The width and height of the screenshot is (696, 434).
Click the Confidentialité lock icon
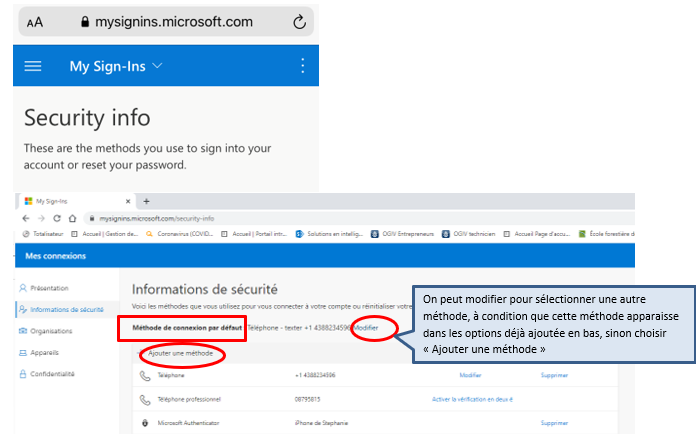tap(23, 374)
